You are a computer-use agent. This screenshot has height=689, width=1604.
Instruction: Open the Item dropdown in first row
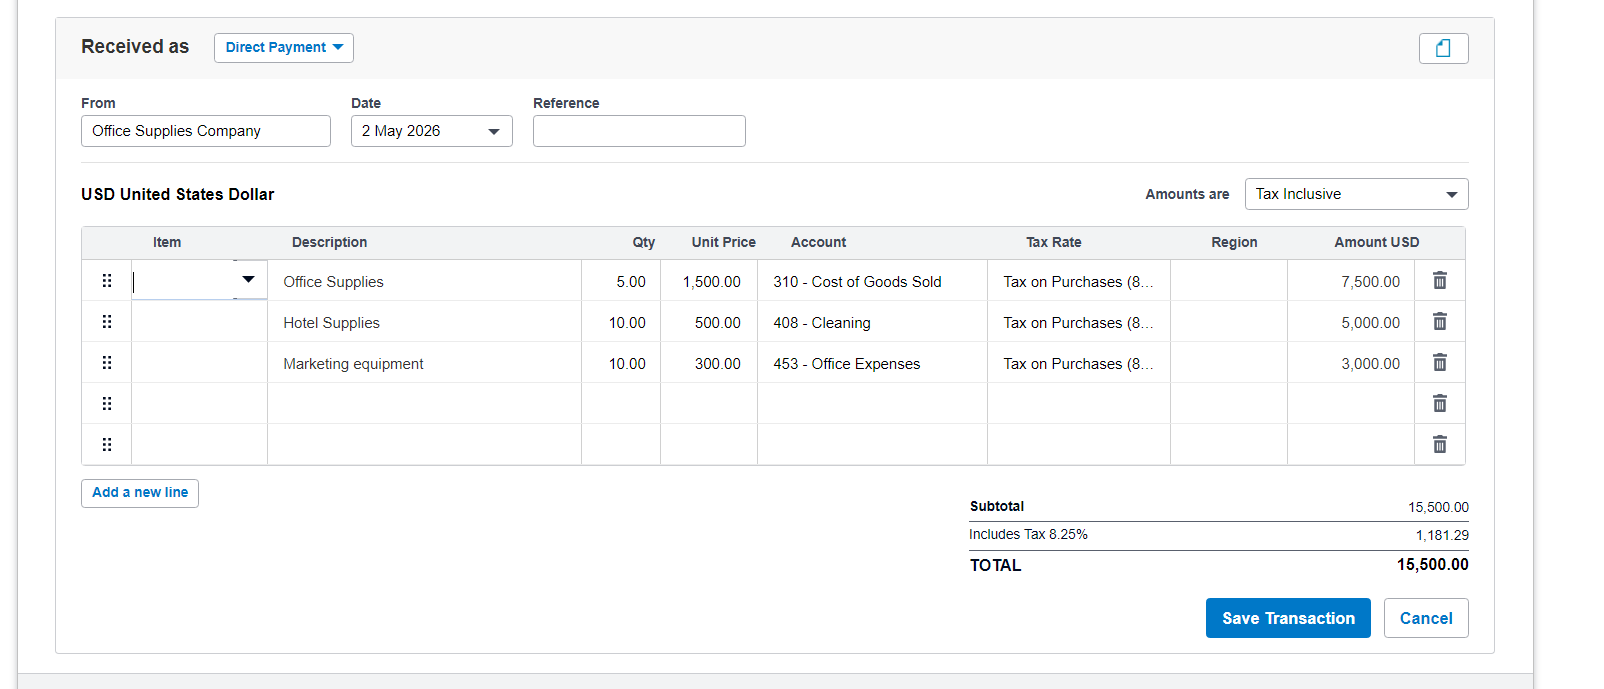[x=248, y=280]
